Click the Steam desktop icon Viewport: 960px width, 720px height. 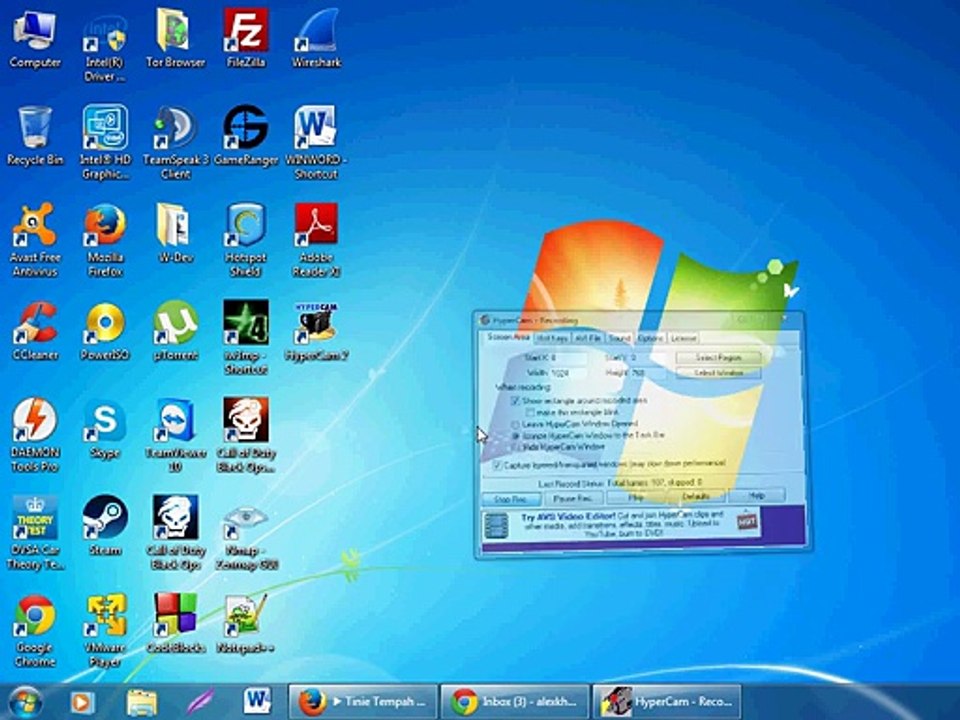[105, 525]
